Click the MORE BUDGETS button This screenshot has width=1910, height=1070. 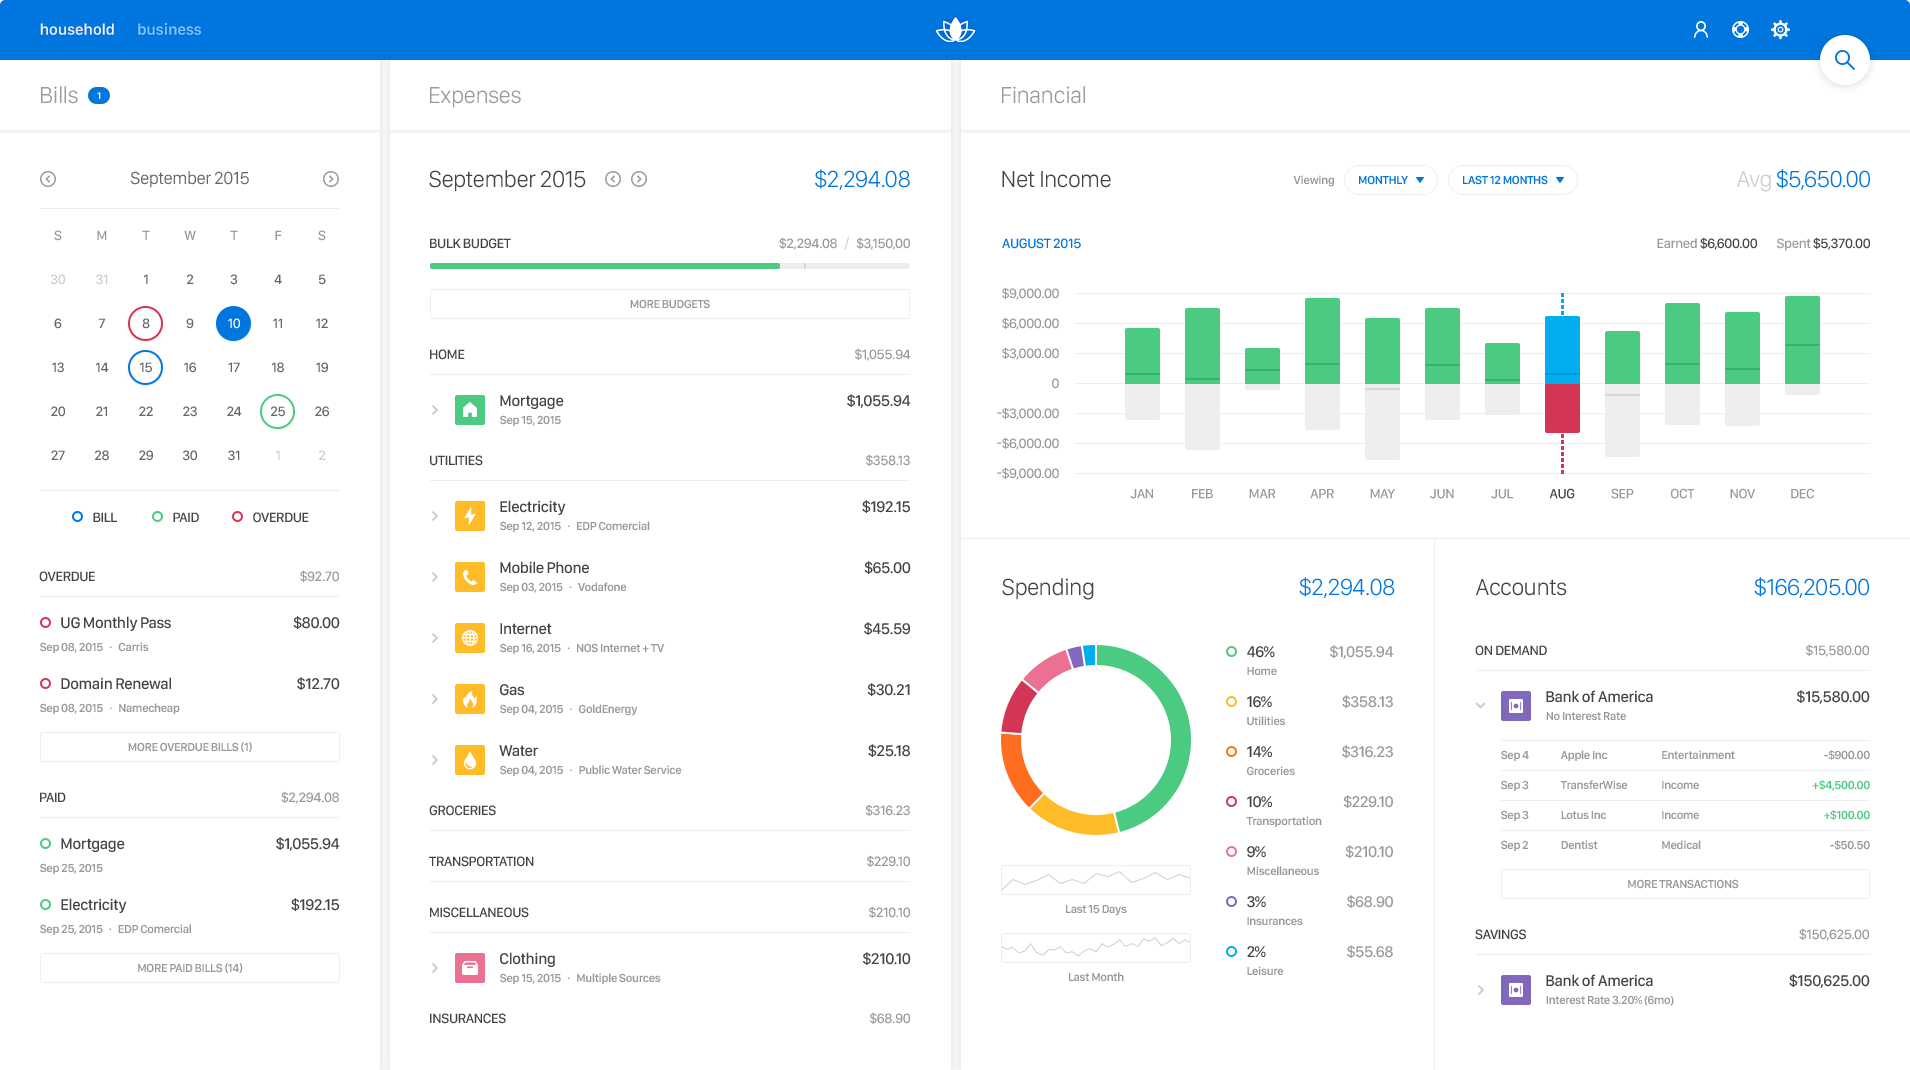[670, 304]
